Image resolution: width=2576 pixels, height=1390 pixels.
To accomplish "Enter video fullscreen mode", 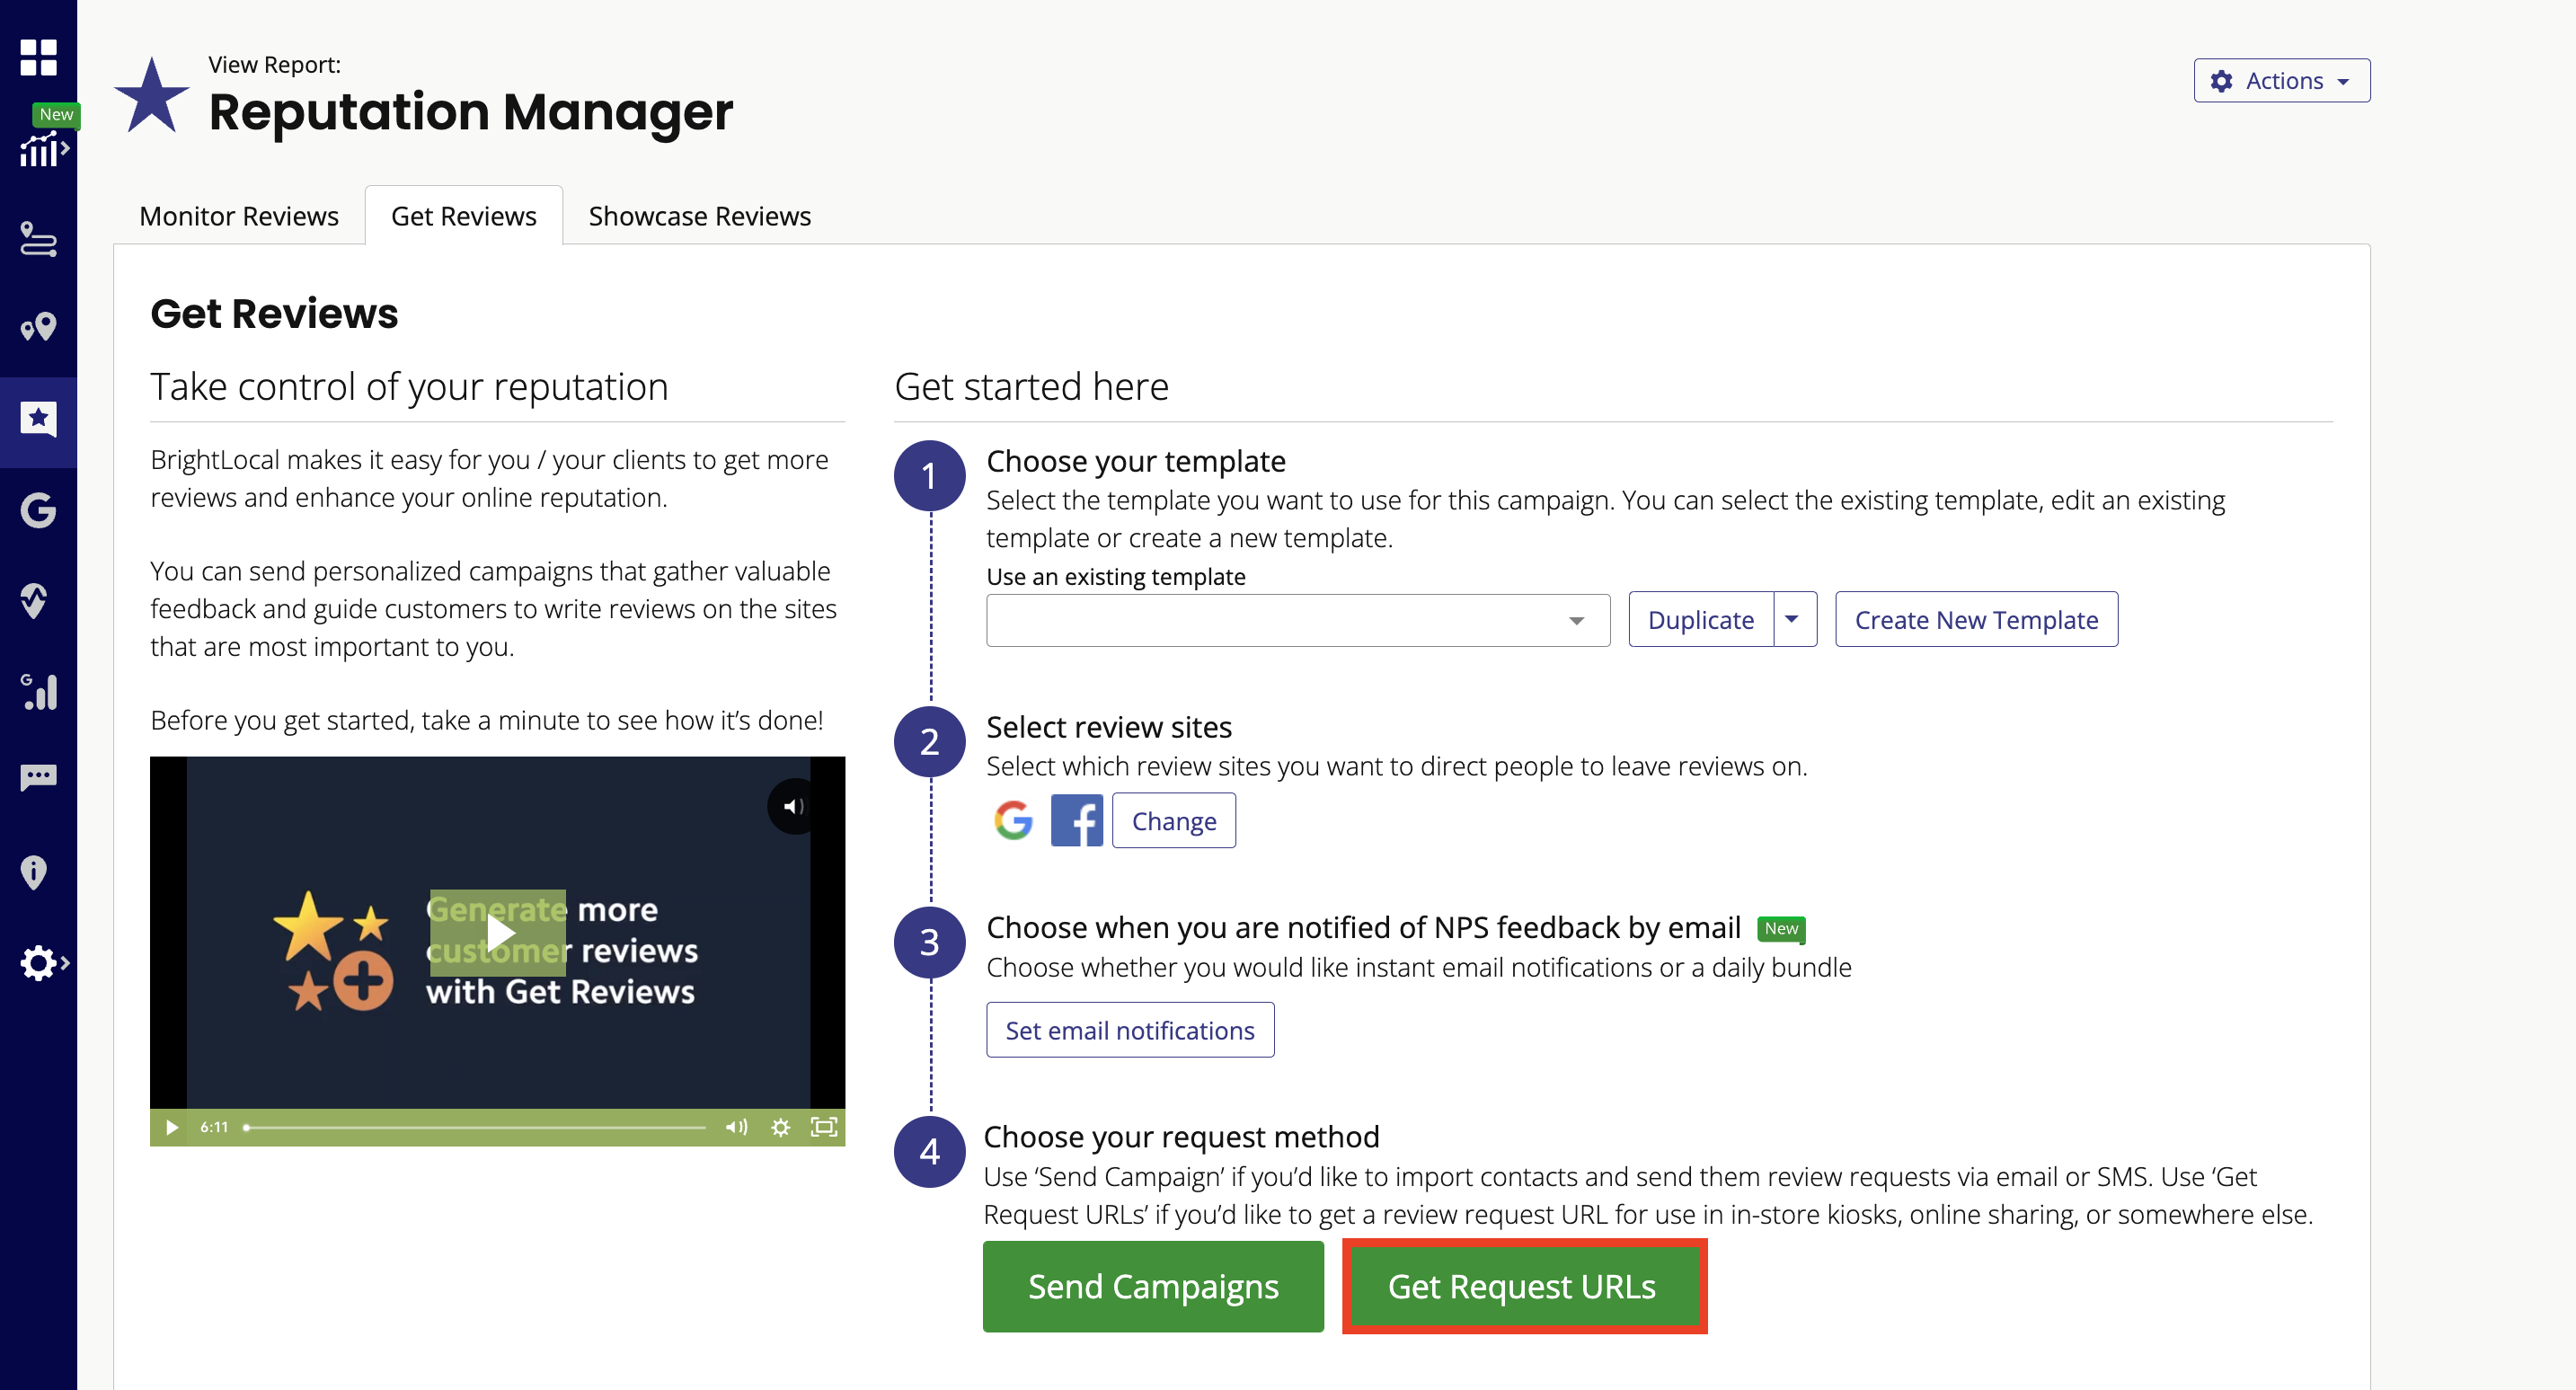I will click(823, 1127).
